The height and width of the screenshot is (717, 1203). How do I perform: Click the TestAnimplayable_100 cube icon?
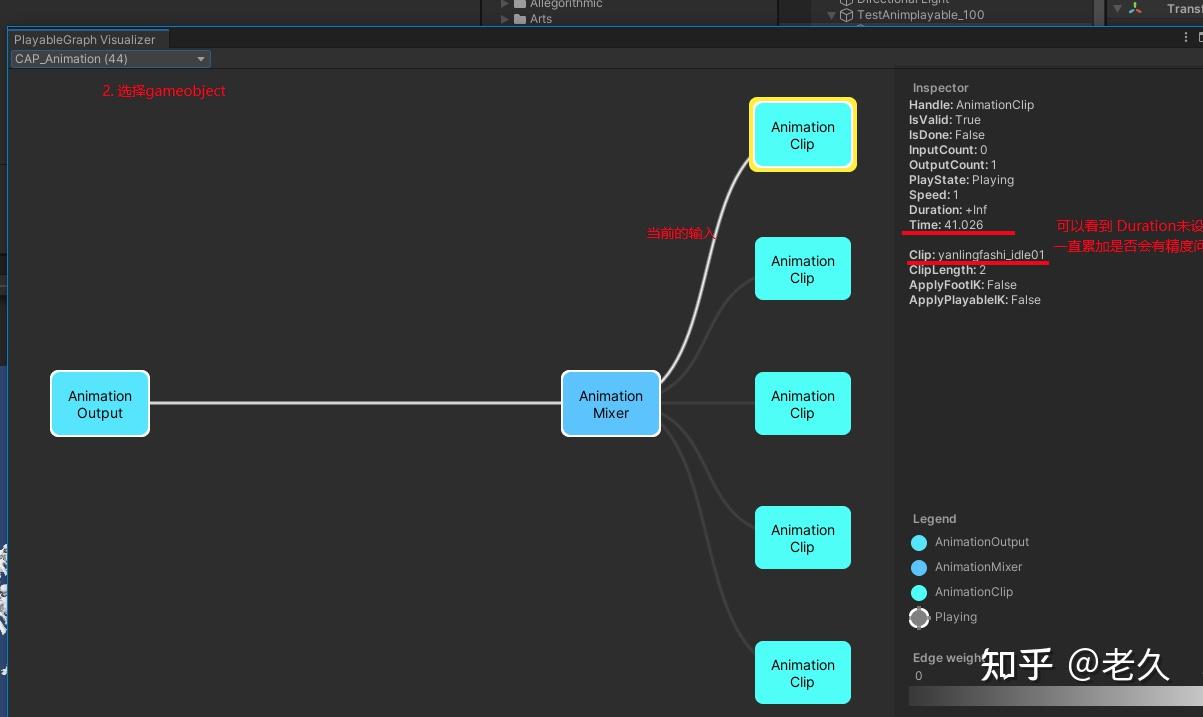[845, 15]
